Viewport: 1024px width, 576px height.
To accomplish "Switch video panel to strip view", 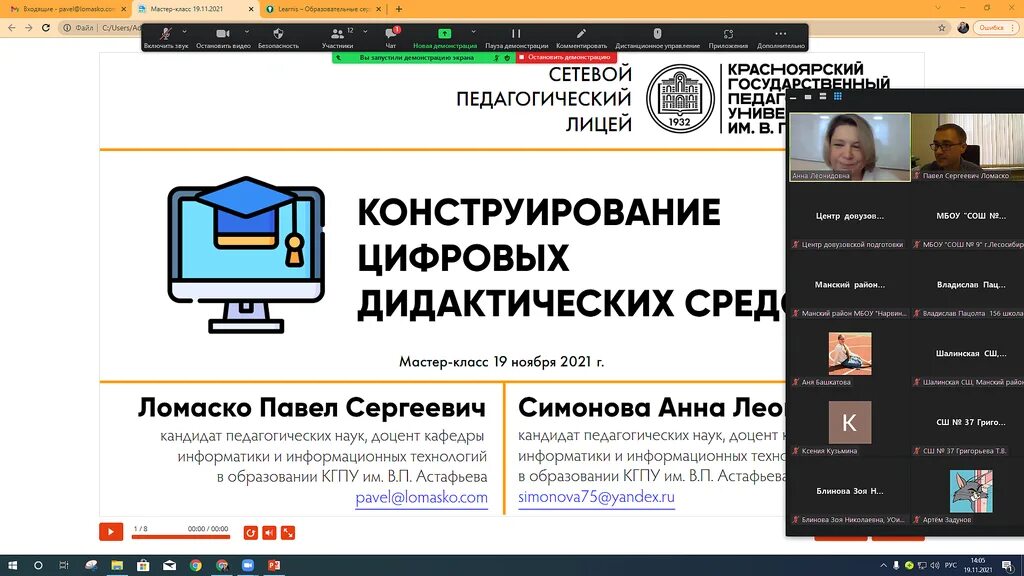I will pos(823,97).
